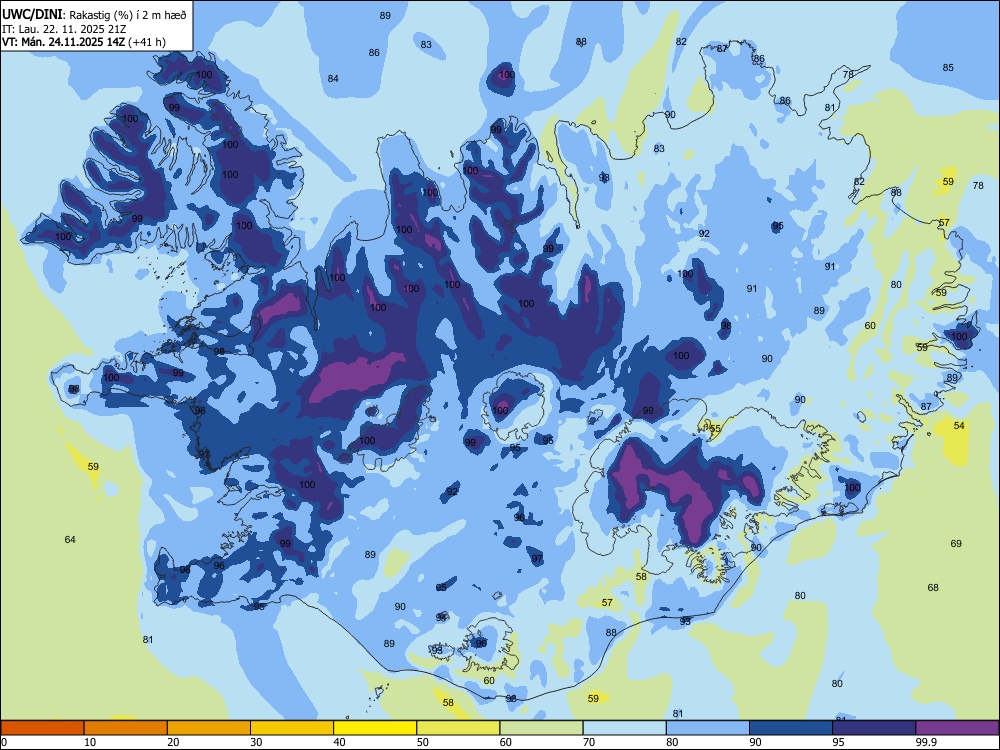Click the golden 30–40 legend swatch

point(292,728)
